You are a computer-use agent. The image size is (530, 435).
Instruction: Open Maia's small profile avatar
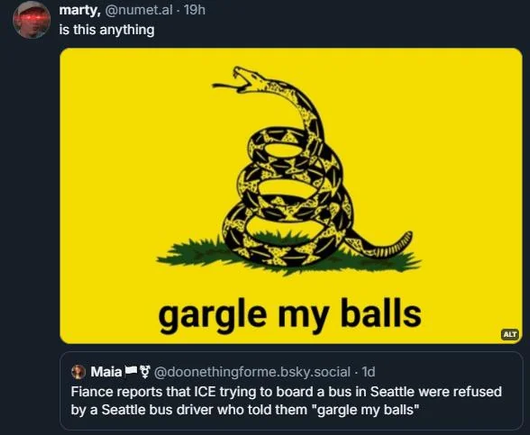(x=79, y=372)
